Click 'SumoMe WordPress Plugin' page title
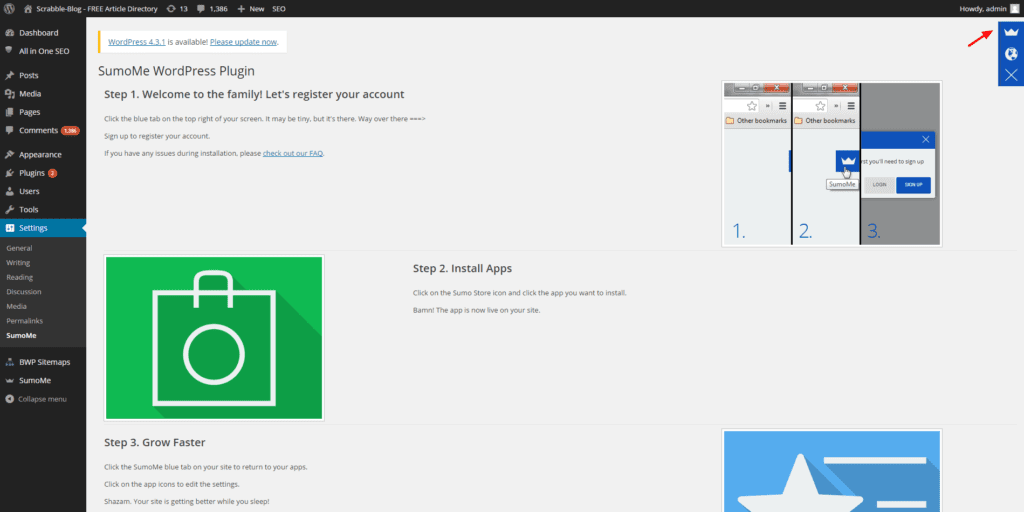 176,71
